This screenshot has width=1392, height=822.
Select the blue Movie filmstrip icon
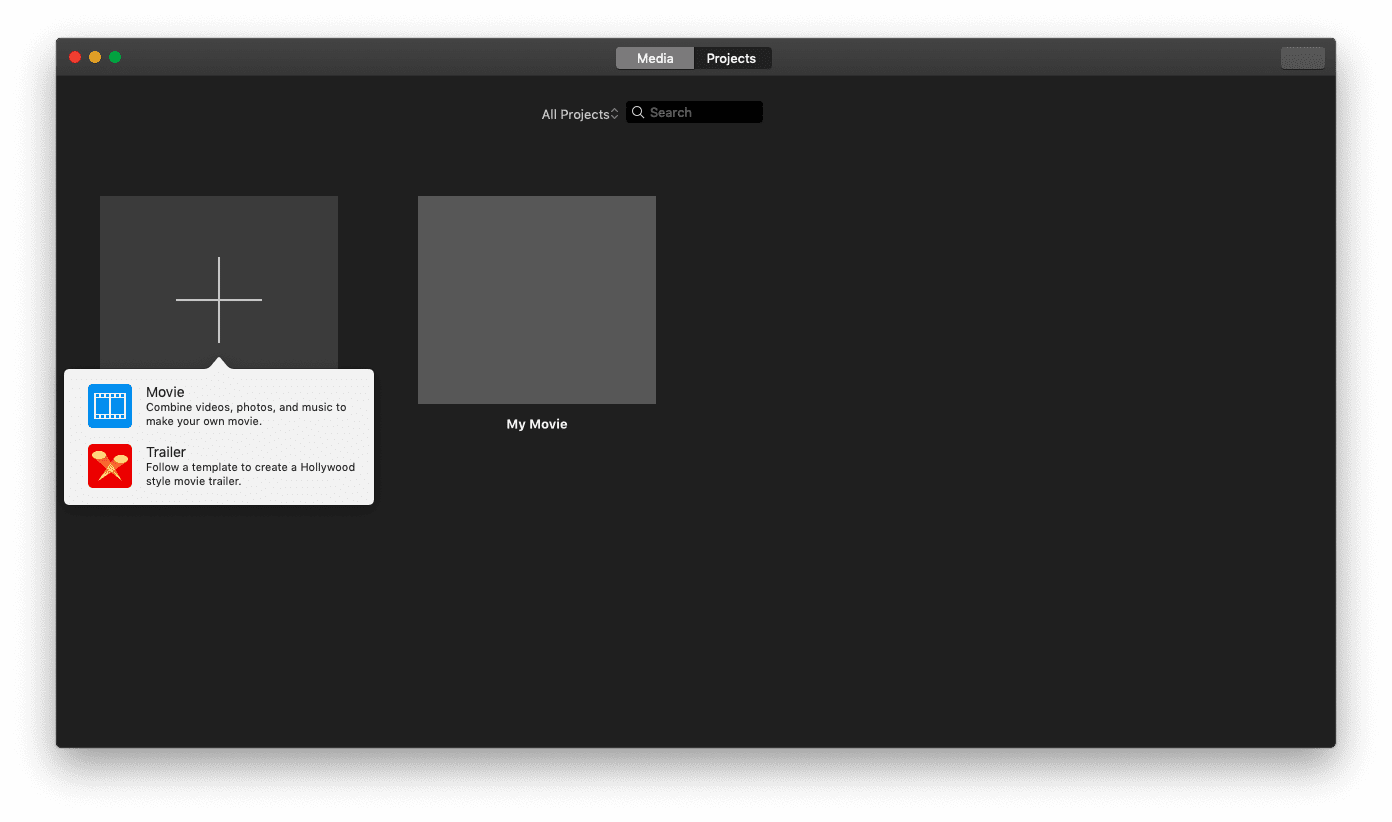pos(110,406)
